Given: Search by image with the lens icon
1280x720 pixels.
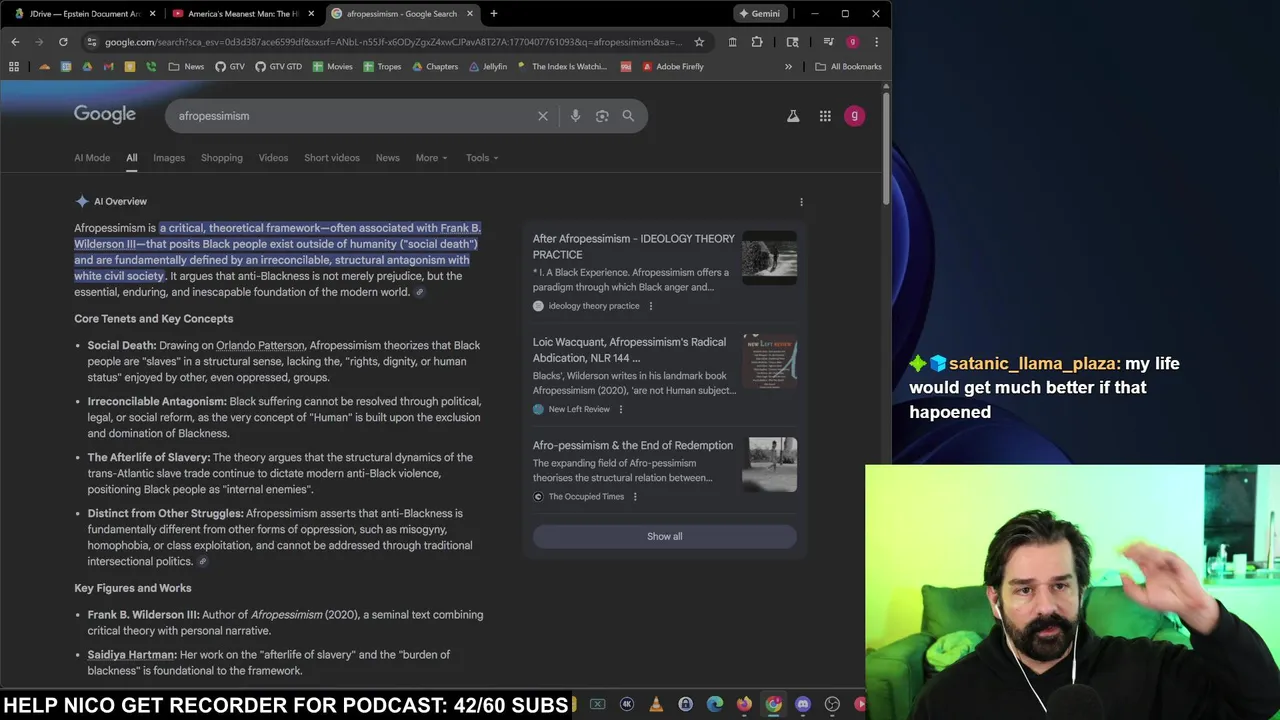Looking at the screenshot, I should pos(602,116).
